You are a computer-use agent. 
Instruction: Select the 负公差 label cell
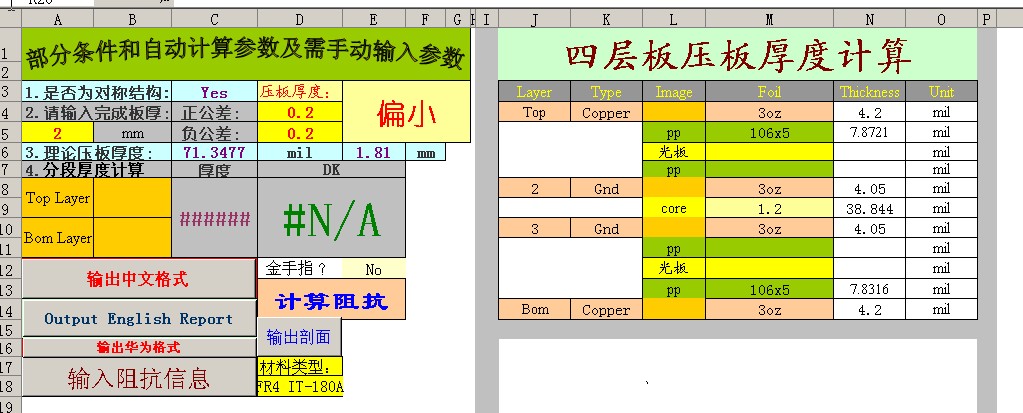(x=215, y=133)
